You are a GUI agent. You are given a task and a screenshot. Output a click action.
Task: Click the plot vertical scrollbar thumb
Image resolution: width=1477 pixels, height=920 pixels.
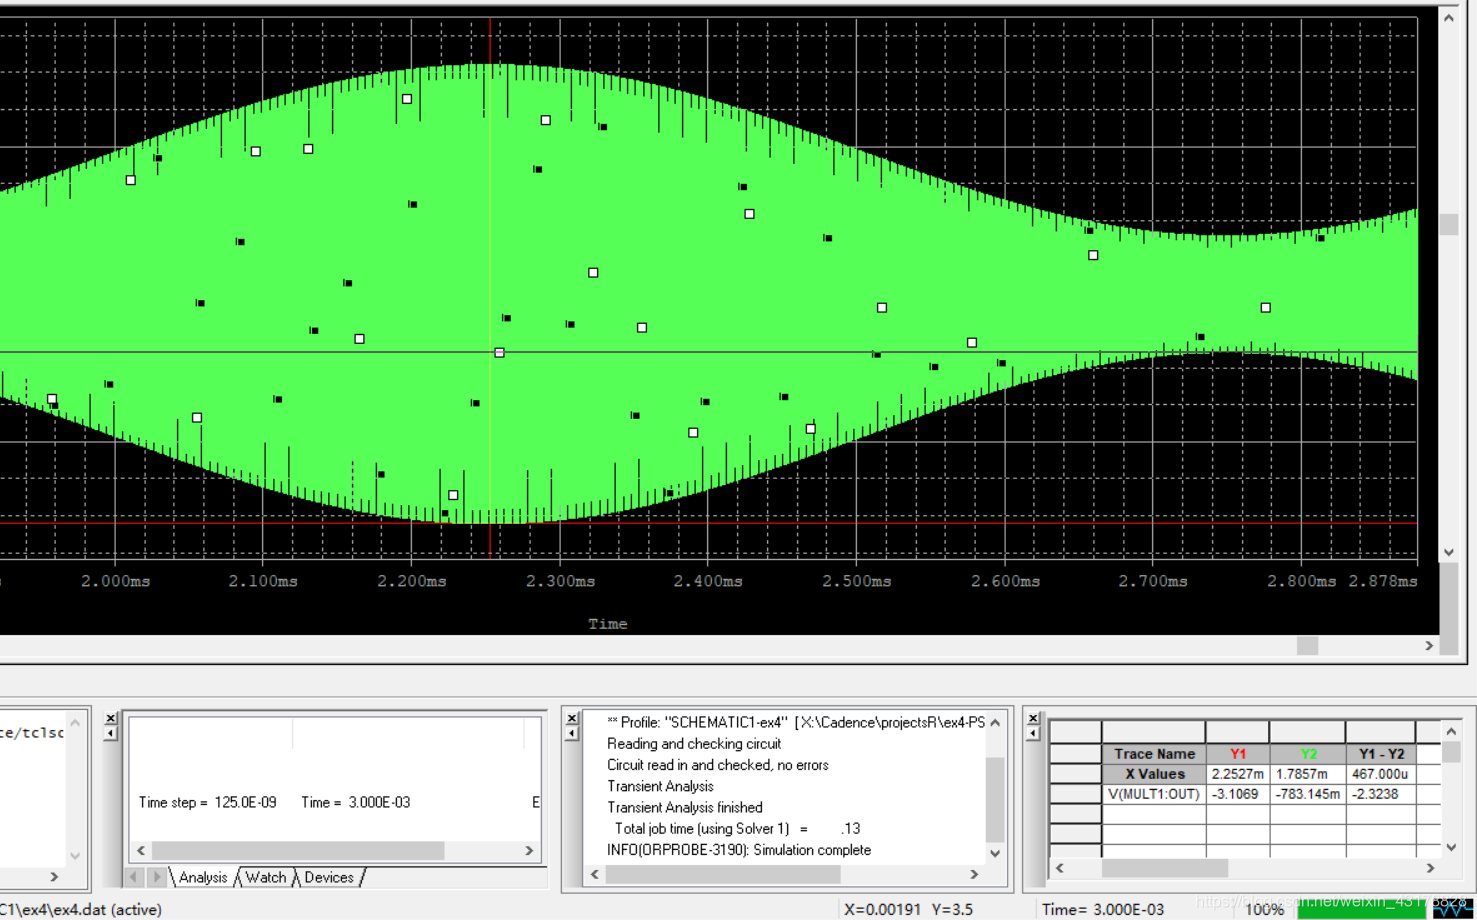[1448, 225]
